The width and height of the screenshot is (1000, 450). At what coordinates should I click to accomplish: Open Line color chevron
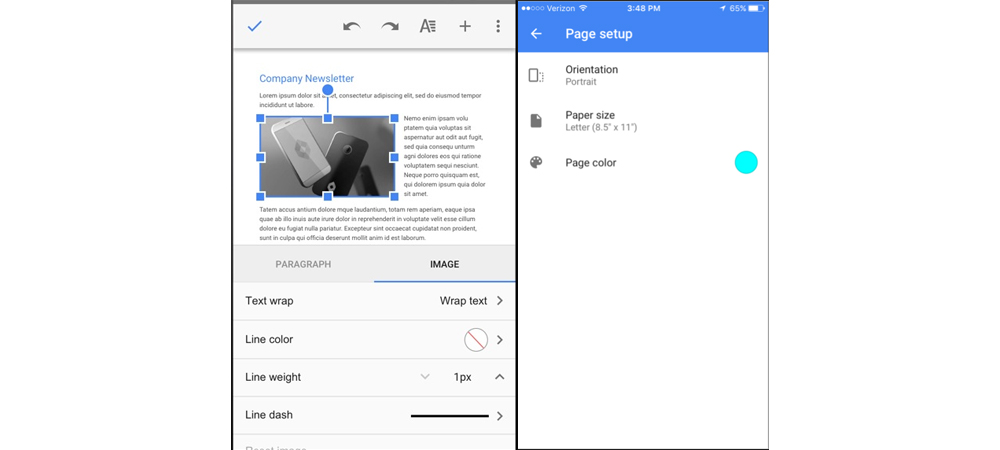pos(500,340)
